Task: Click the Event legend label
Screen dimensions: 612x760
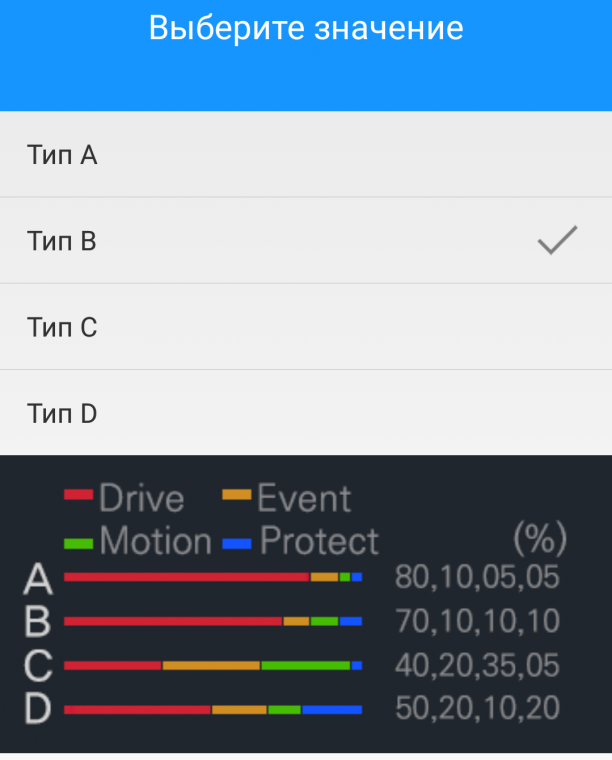Action: (x=304, y=498)
